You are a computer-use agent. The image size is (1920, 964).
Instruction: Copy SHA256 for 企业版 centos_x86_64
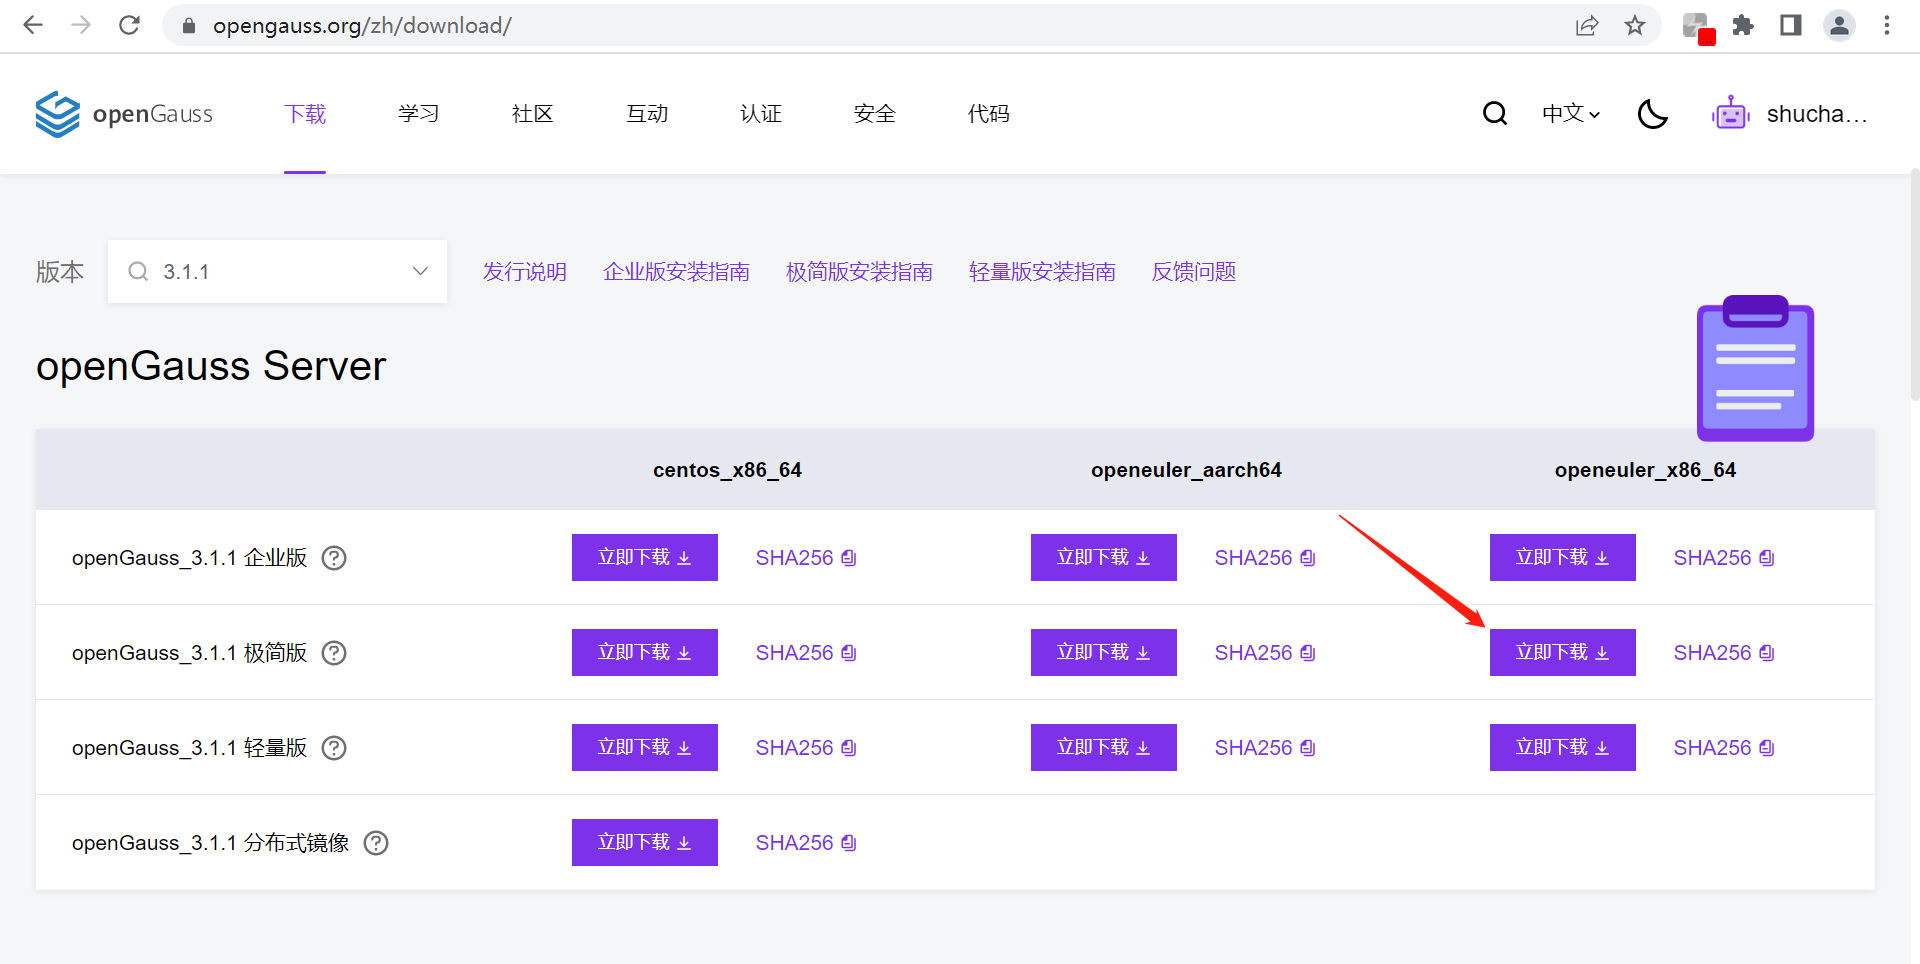click(806, 558)
